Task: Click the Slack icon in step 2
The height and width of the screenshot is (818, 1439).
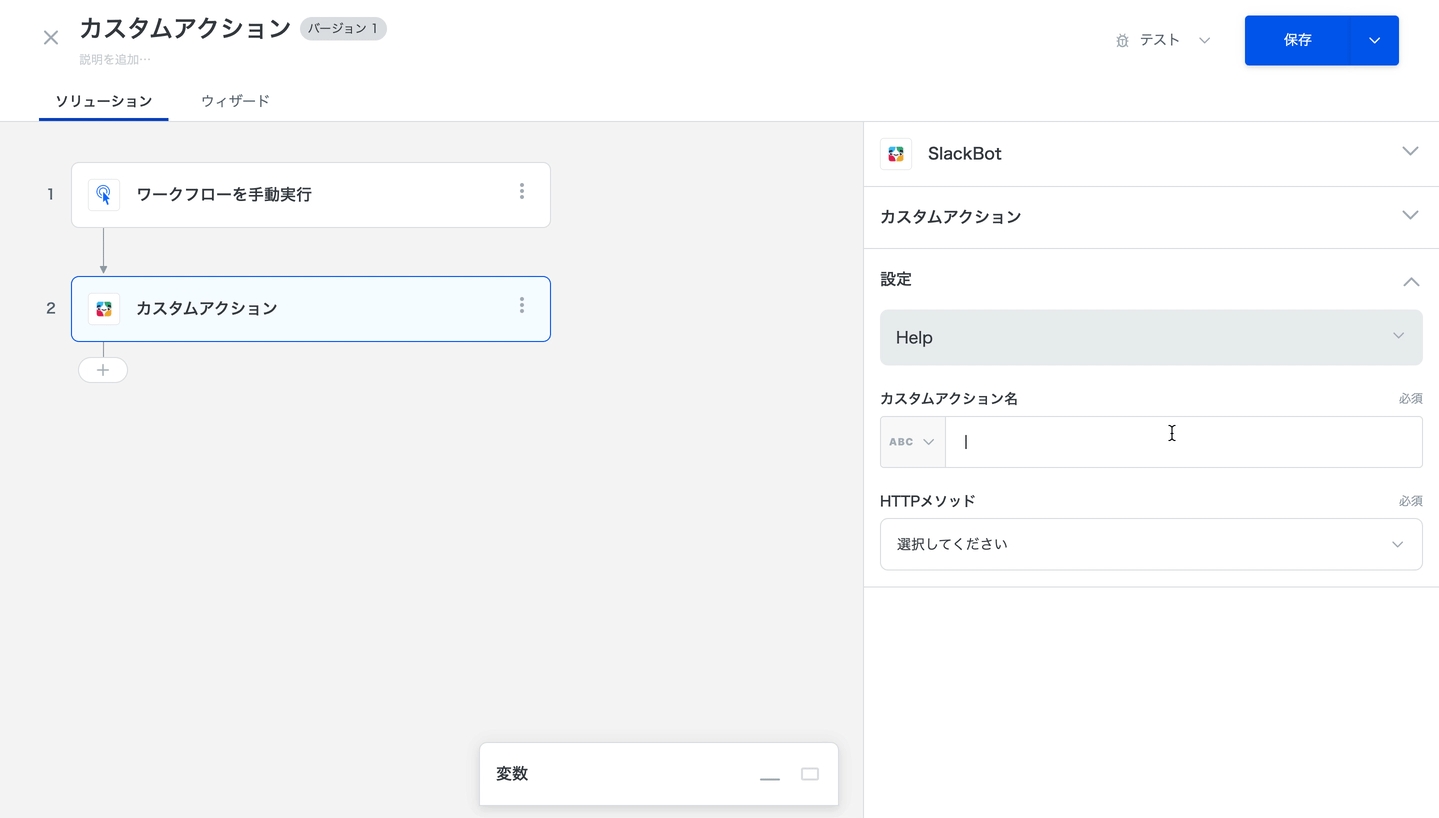Action: (104, 309)
